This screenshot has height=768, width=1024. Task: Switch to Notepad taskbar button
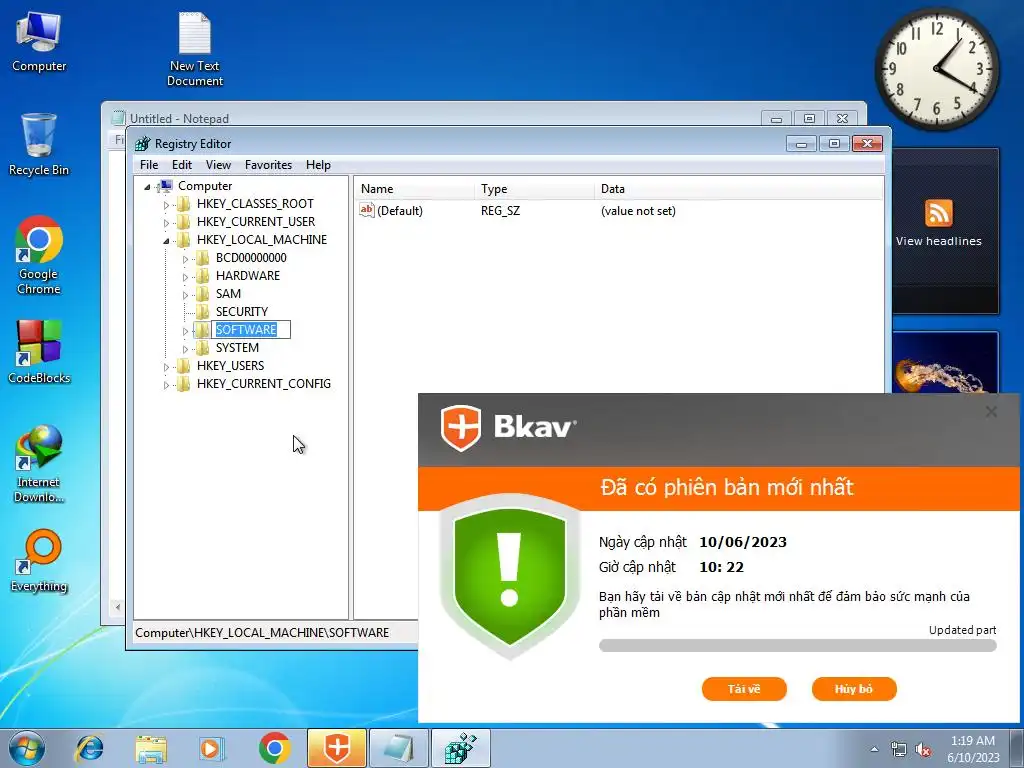point(398,748)
